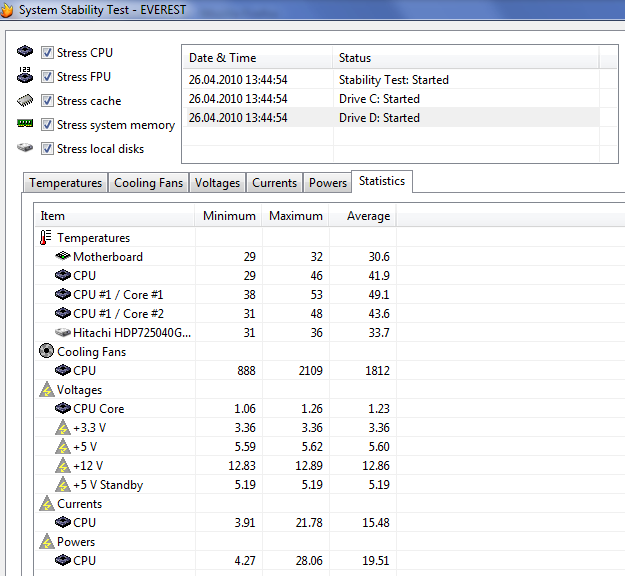The height and width of the screenshot is (576, 625).
Task: Click the chip icon of CPU power row
Action: point(63,560)
